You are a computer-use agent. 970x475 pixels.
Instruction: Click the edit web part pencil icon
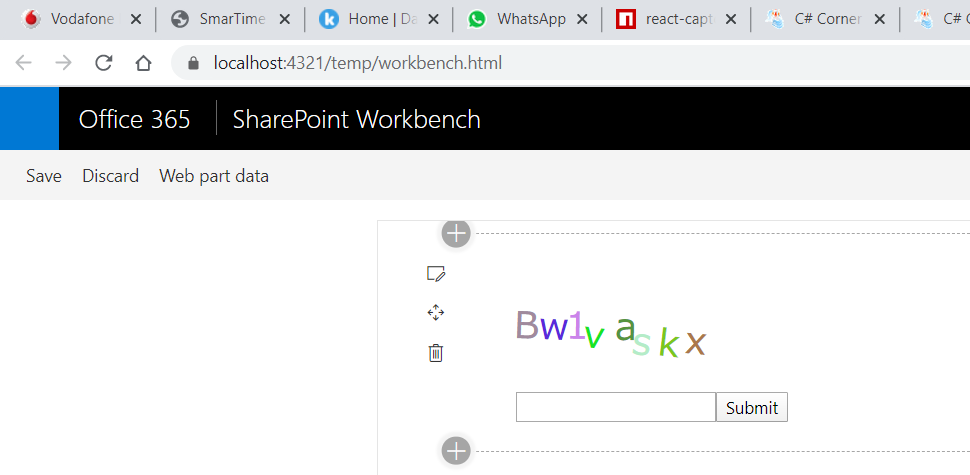pos(436,273)
